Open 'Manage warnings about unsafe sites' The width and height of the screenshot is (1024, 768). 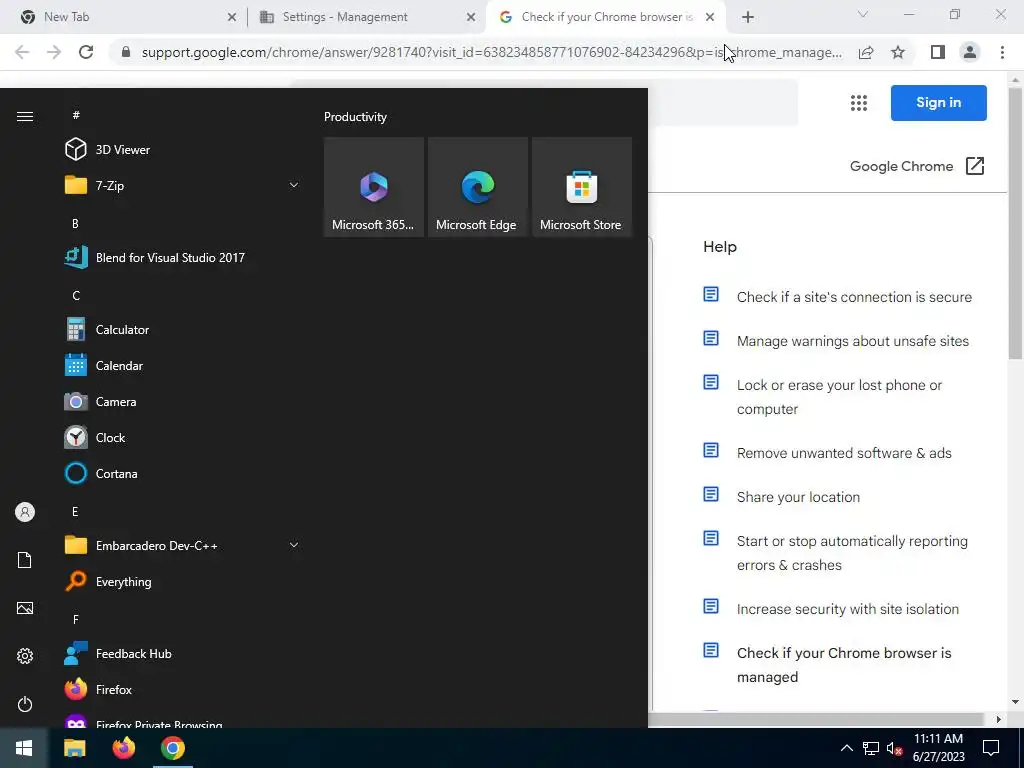tap(853, 341)
